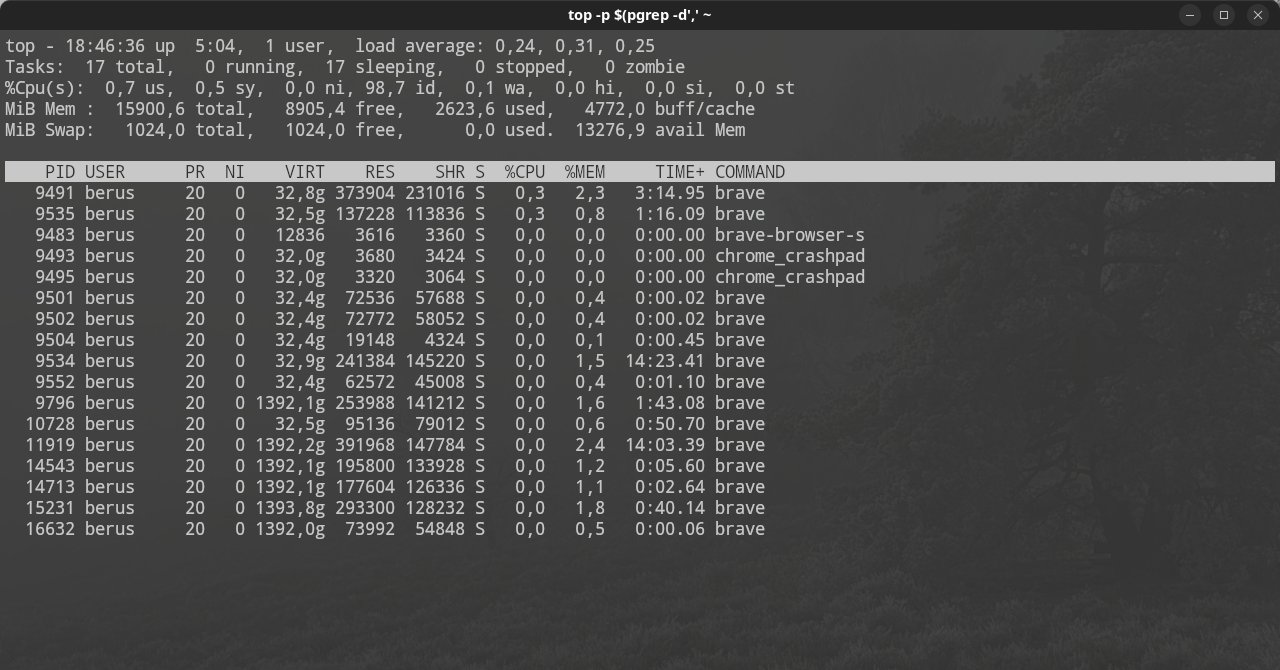Screen dimensions: 1280x670
Task: Click '13276,9 avail Mem' value
Action: point(660,130)
